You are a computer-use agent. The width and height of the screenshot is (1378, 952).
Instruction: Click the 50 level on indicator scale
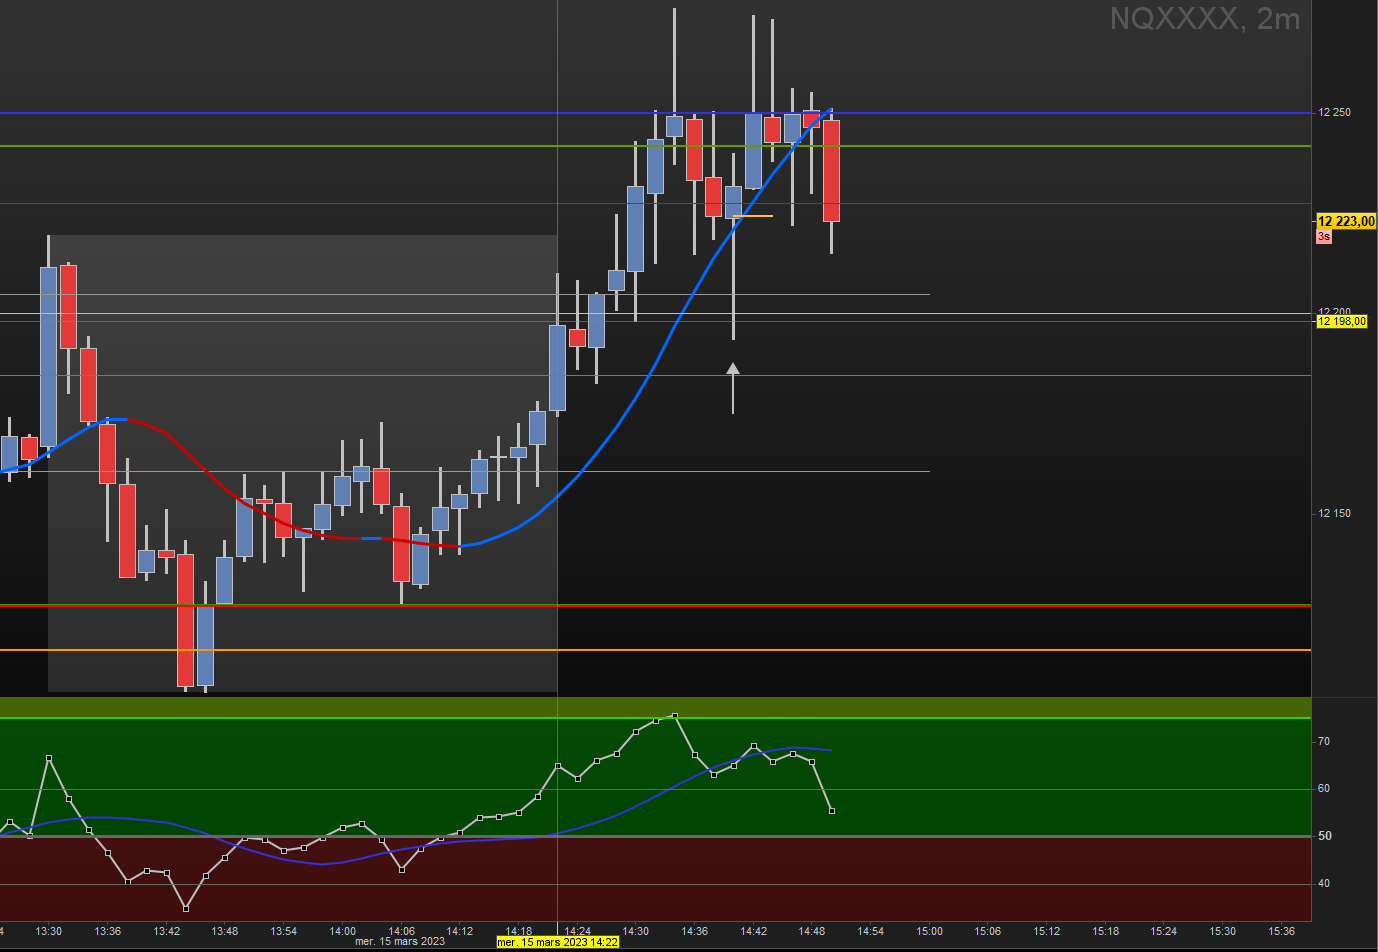click(1324, 836)
